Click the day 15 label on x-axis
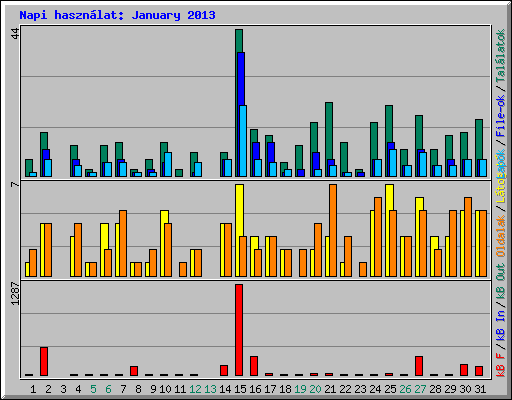Image resolution: width=512 pixels, height=400 pixels. (240, 389)
